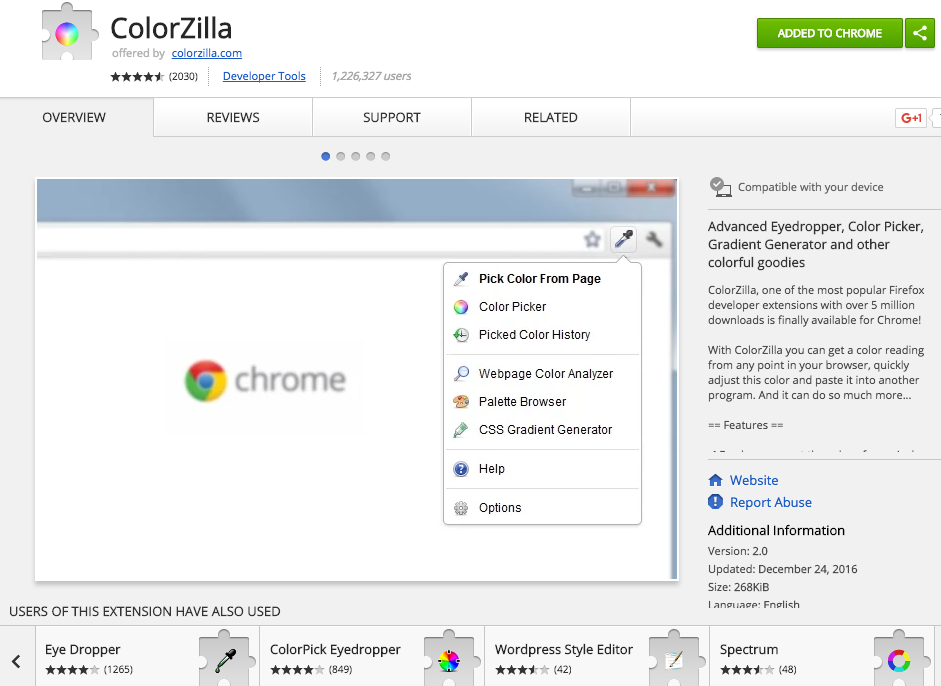Choose Color Picker menu entry

tap(543, 307)
